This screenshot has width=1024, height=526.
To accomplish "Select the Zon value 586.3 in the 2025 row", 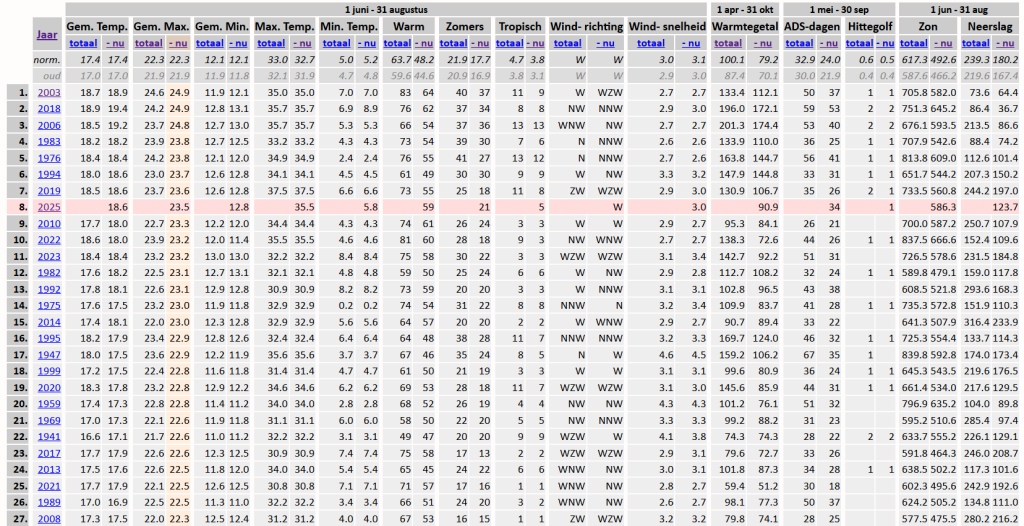I will (943, 207).
